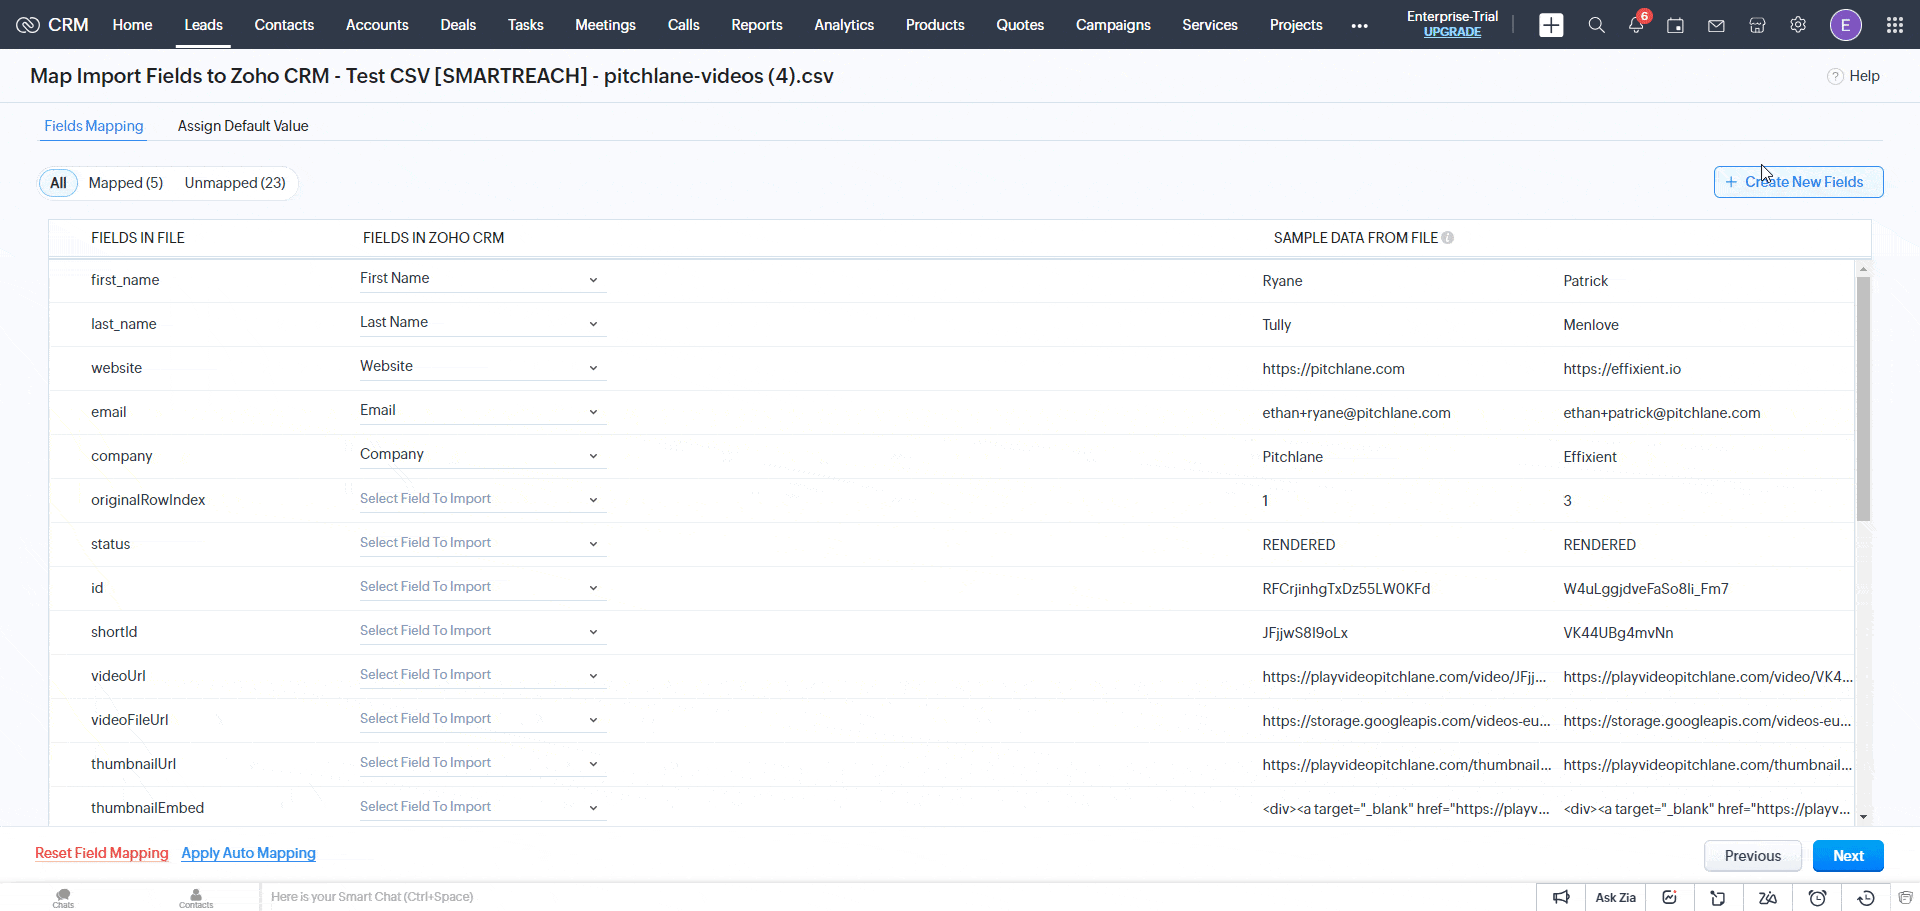Click the ethan+ryane@pitchlane.com sample value
The width and height of the screenshot is (1920, 911).
tap(1356, 413)
